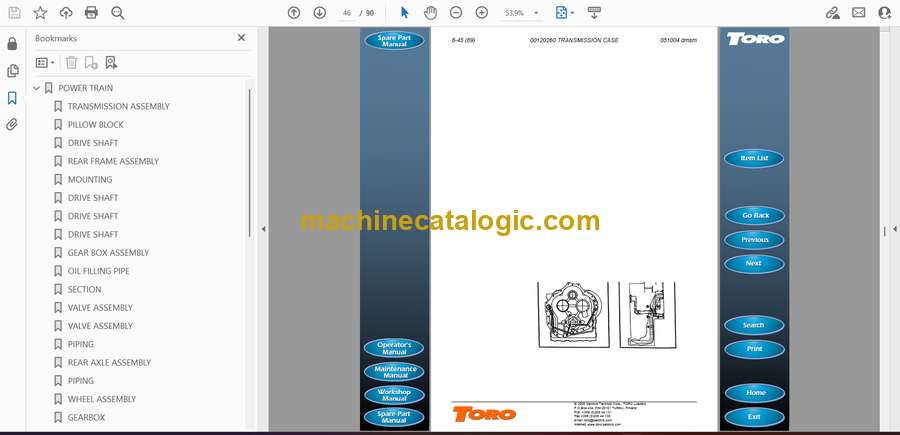The image size is (900, 435).
Task: Open REAR AXLE ASSEMBLY bookmark
Action: click(x=109, y=363)
